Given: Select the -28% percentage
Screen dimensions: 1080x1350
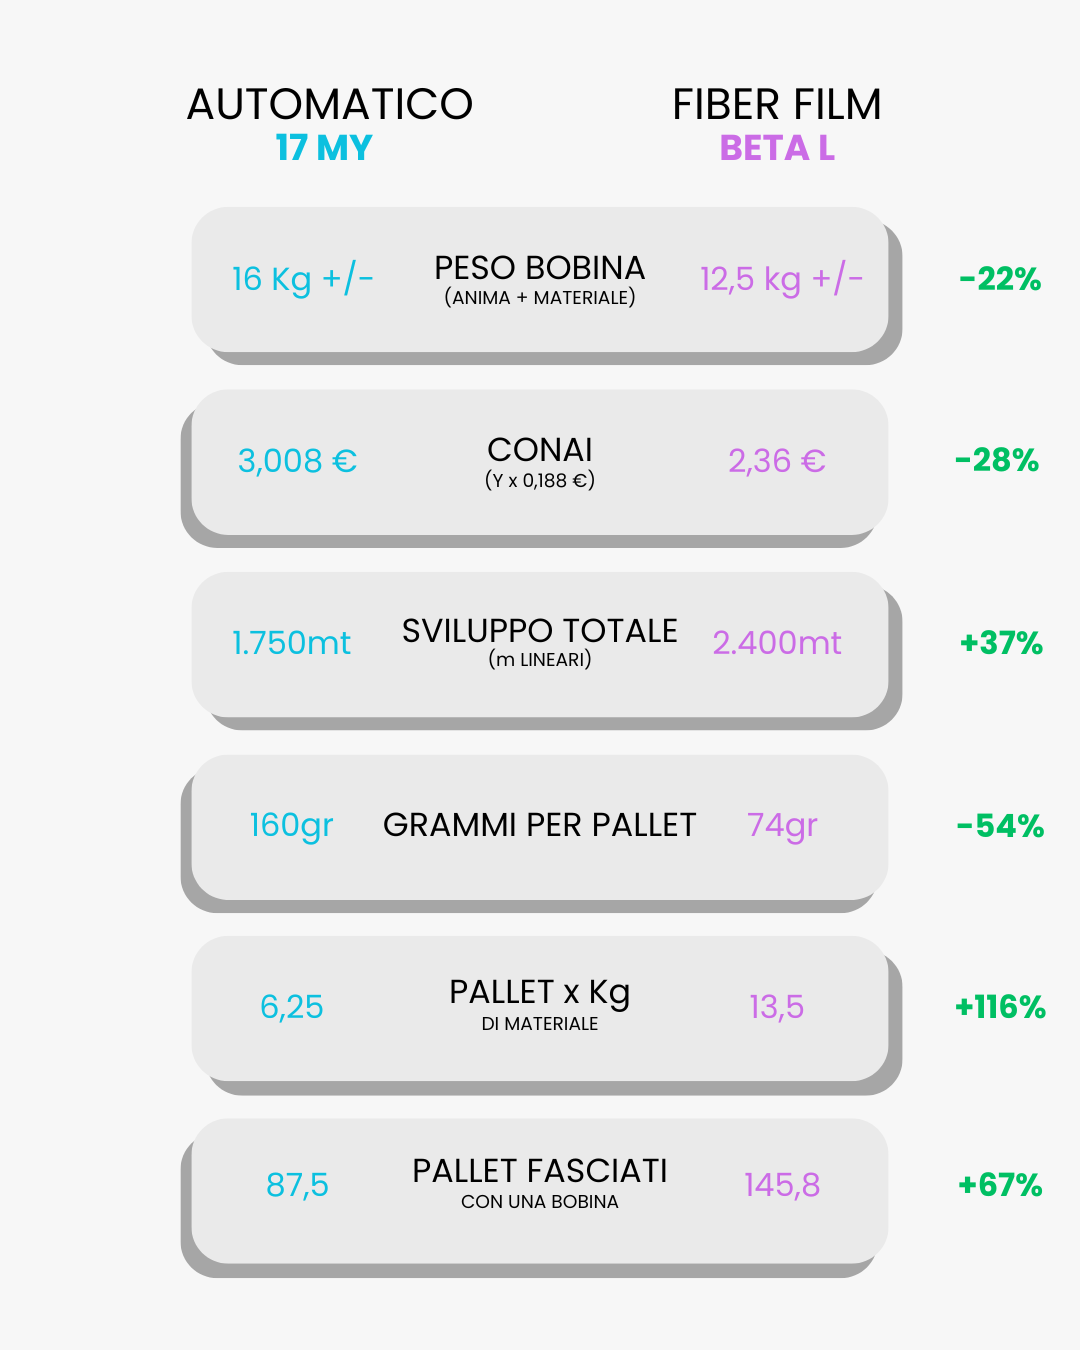Looking at the screenshot, I should [x=997, y=460].
